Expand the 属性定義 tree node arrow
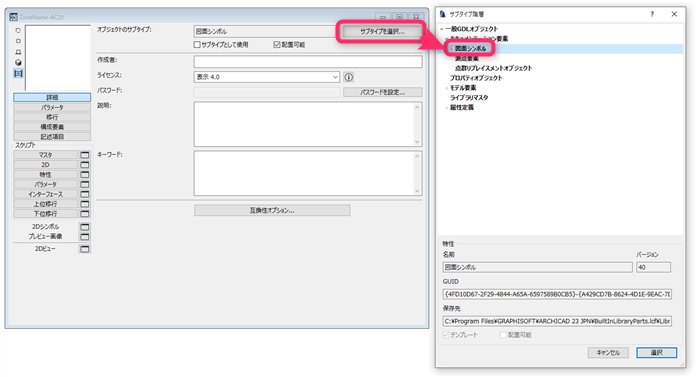The width and height of the screenshot is (700, 377). click(x=446, y=108)
